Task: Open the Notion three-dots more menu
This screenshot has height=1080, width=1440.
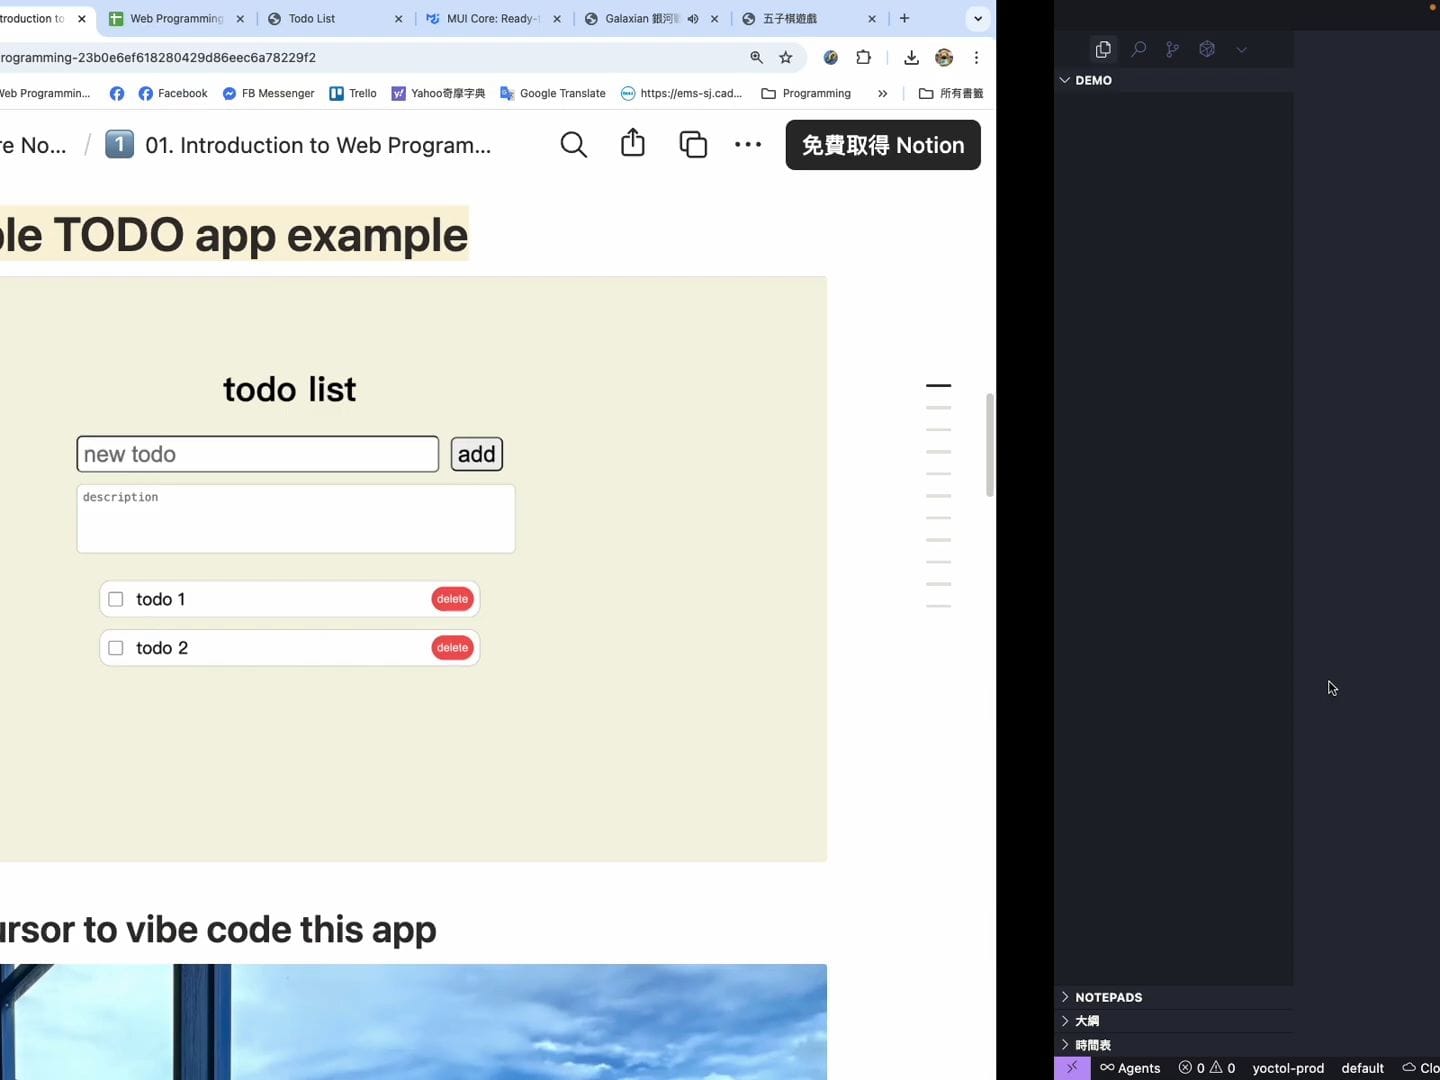Action: click(x=748, y=145)
